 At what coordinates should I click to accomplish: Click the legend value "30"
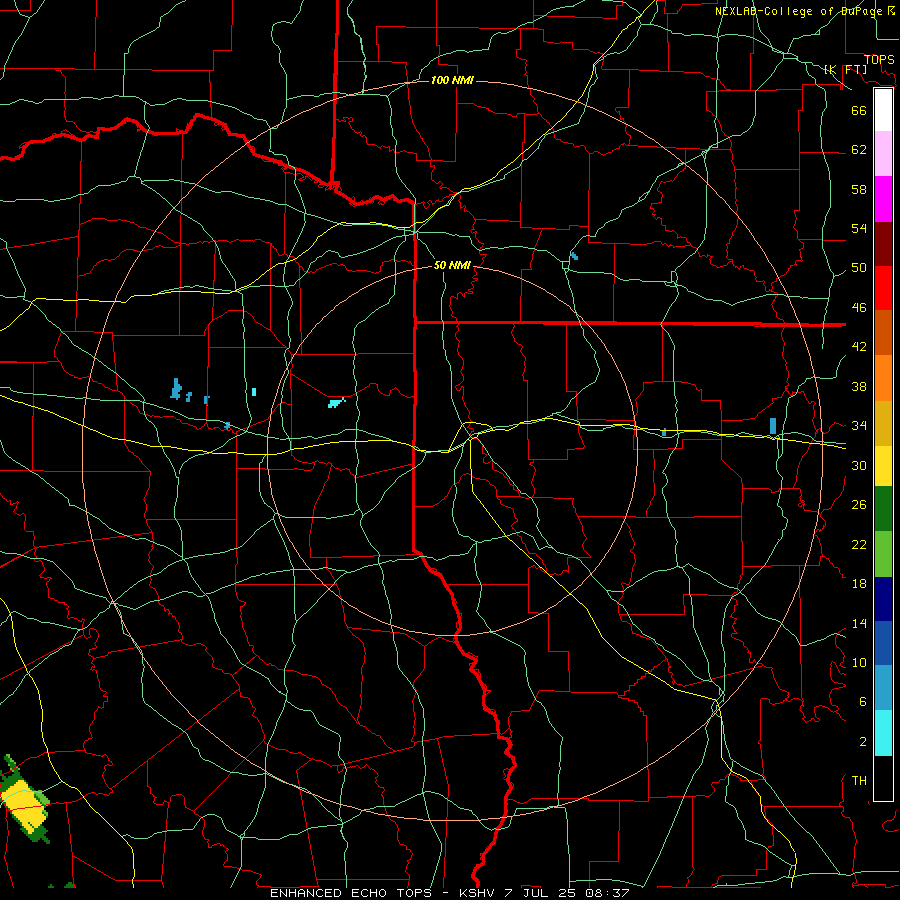coord(859,465)
